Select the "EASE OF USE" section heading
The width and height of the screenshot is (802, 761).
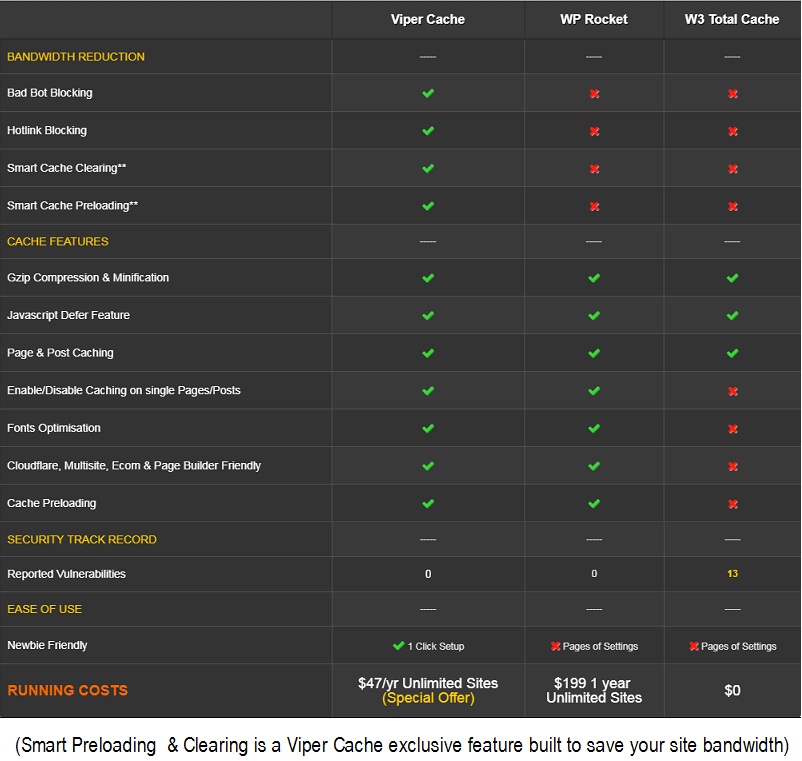click(x=44, y=609)
